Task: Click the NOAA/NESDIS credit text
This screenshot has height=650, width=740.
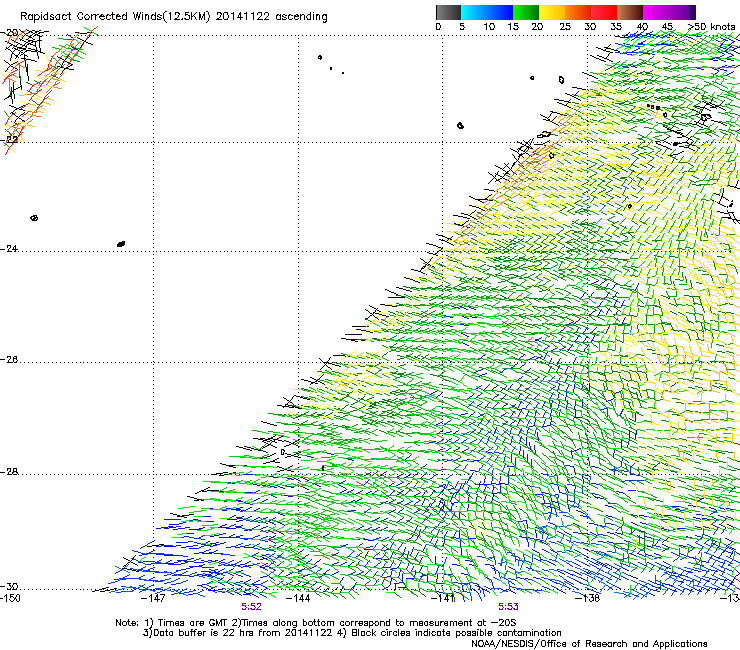Action: 589,644
